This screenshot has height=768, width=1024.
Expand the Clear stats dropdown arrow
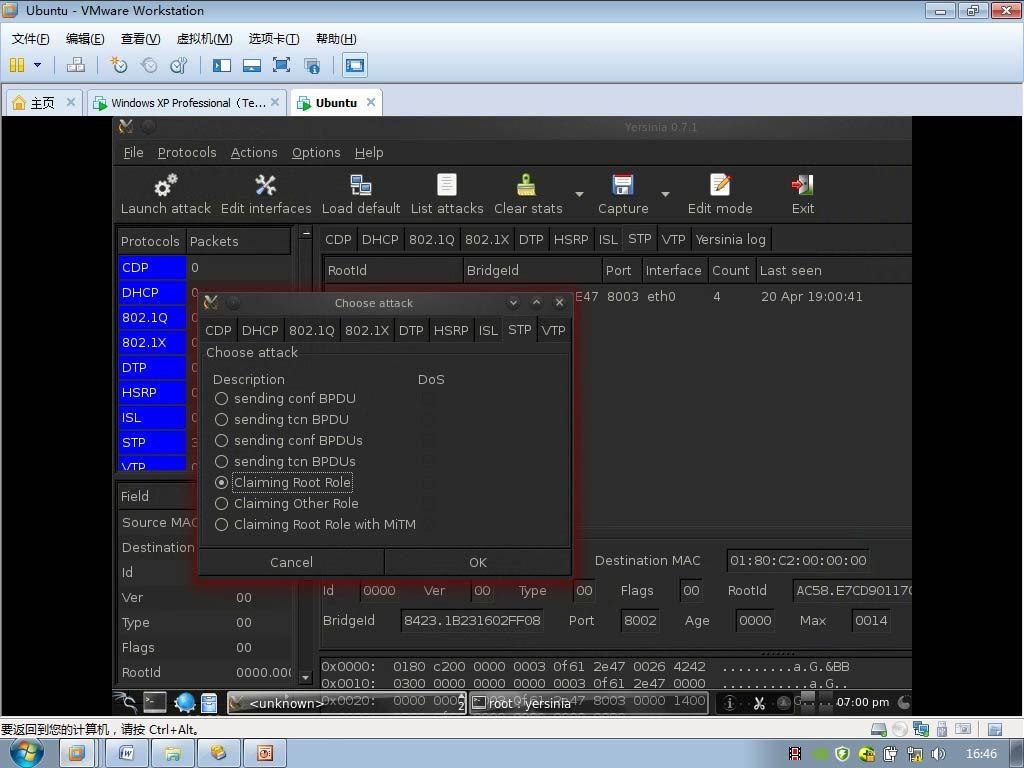coord(579,194)
